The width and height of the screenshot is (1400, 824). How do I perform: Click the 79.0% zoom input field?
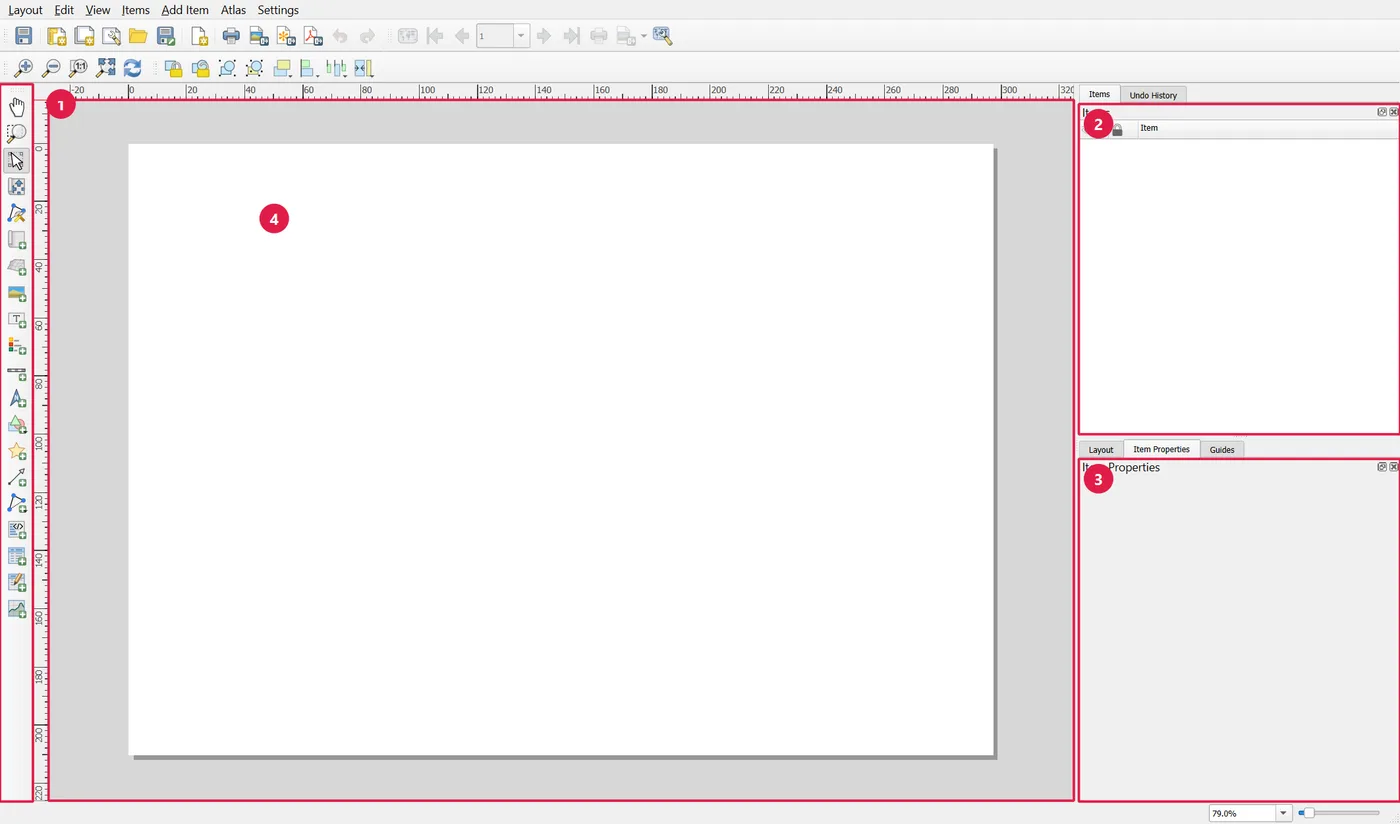pos(1242,813)
